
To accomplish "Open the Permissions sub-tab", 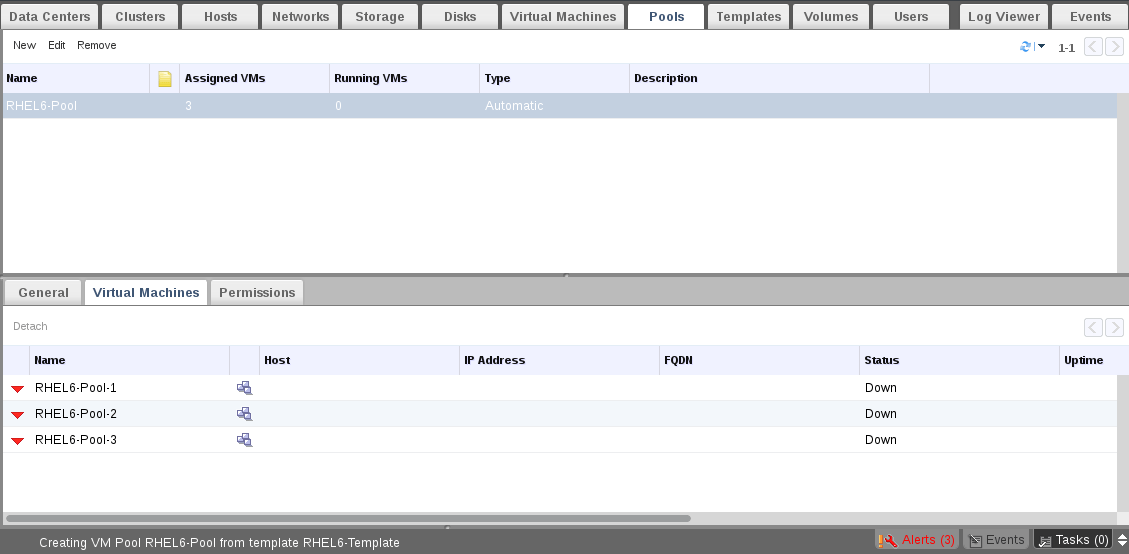I will (x=257, y=292).
